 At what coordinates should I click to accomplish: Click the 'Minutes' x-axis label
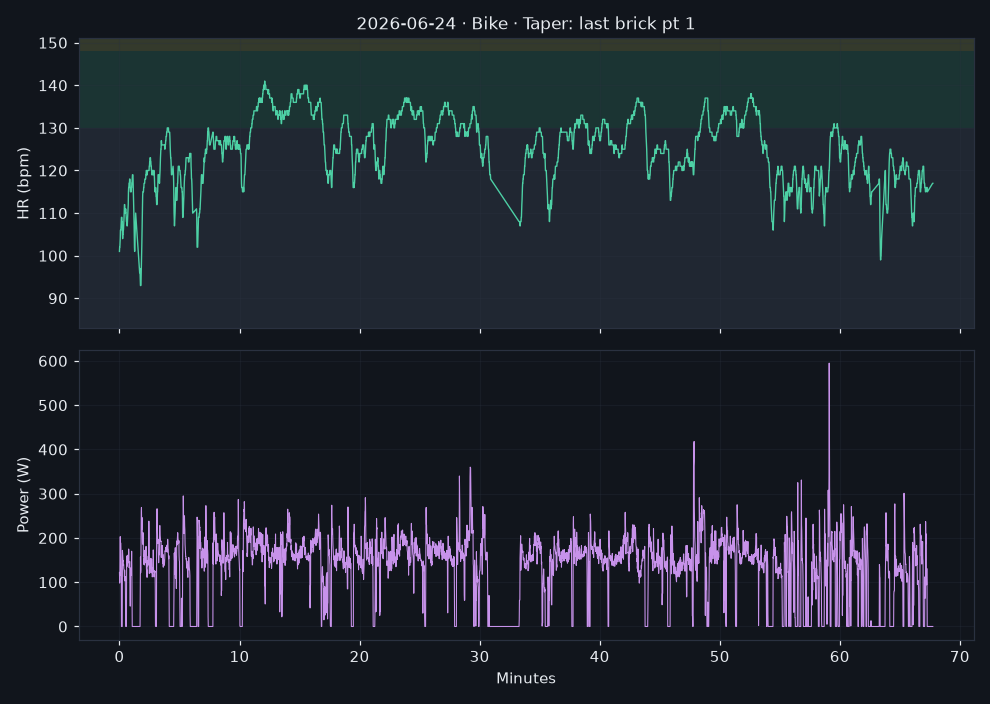click(x=526, y=678)
